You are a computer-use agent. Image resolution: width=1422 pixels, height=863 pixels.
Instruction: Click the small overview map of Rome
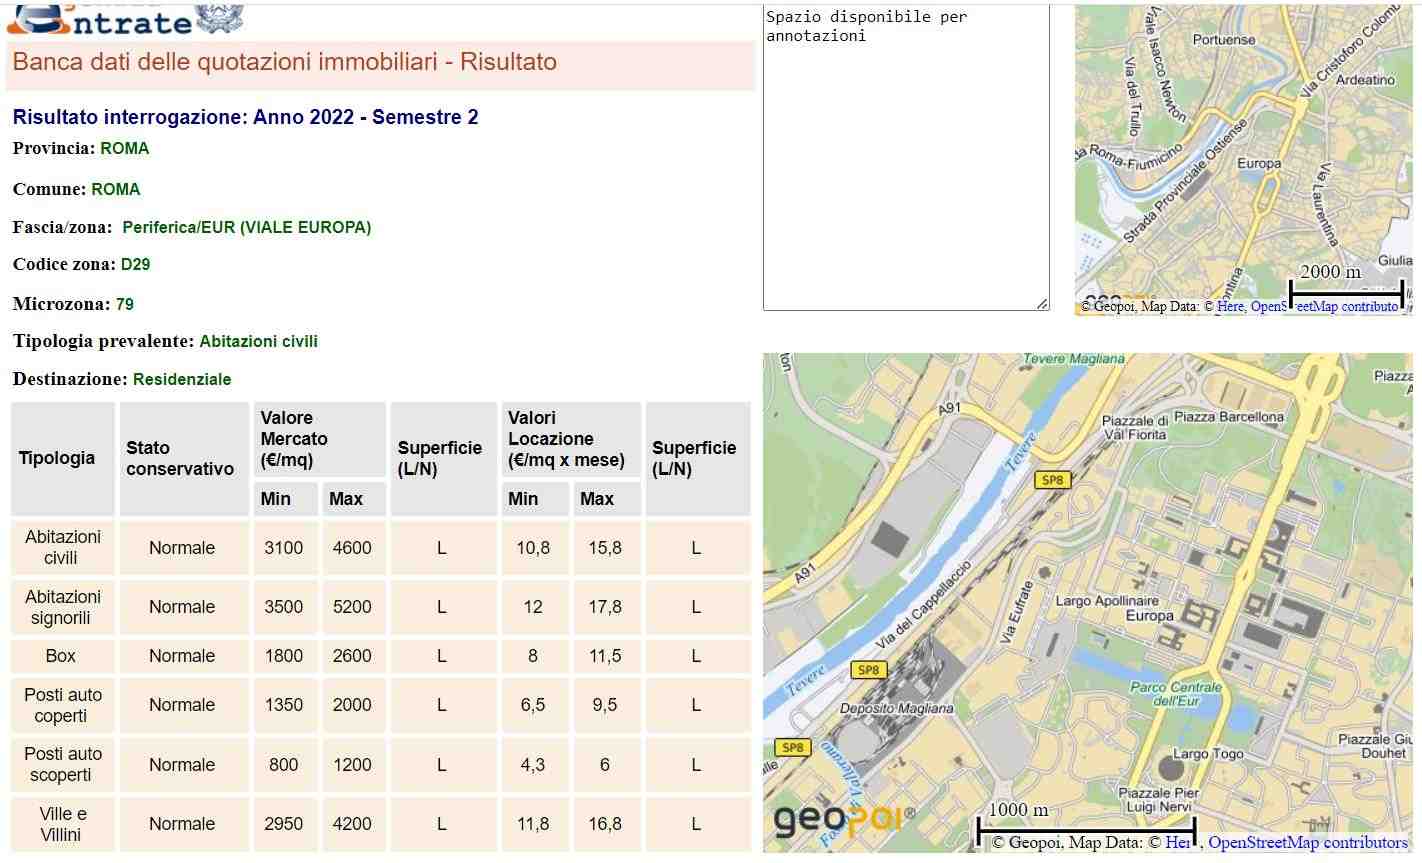click(1243, 160)
